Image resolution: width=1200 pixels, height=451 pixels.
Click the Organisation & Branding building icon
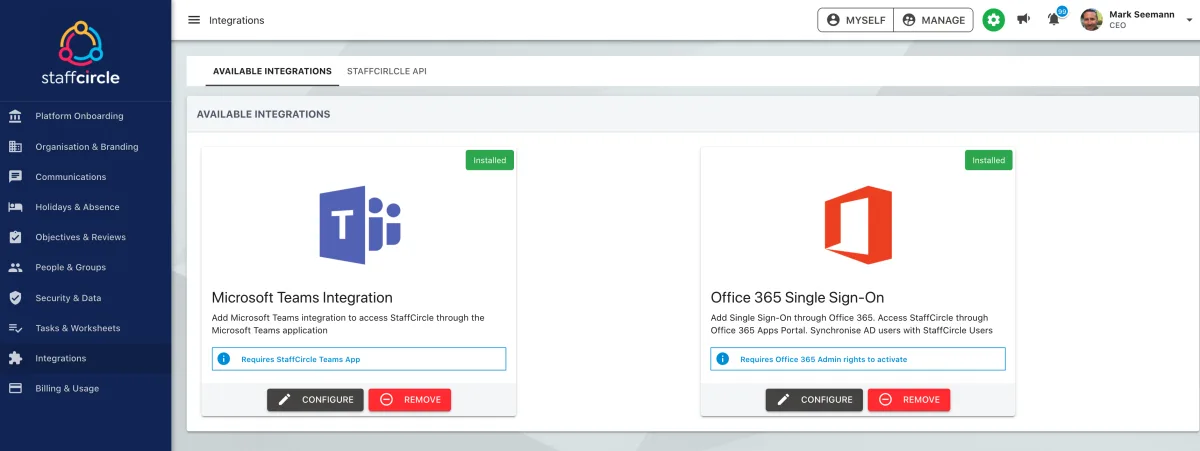coord(15,146)
